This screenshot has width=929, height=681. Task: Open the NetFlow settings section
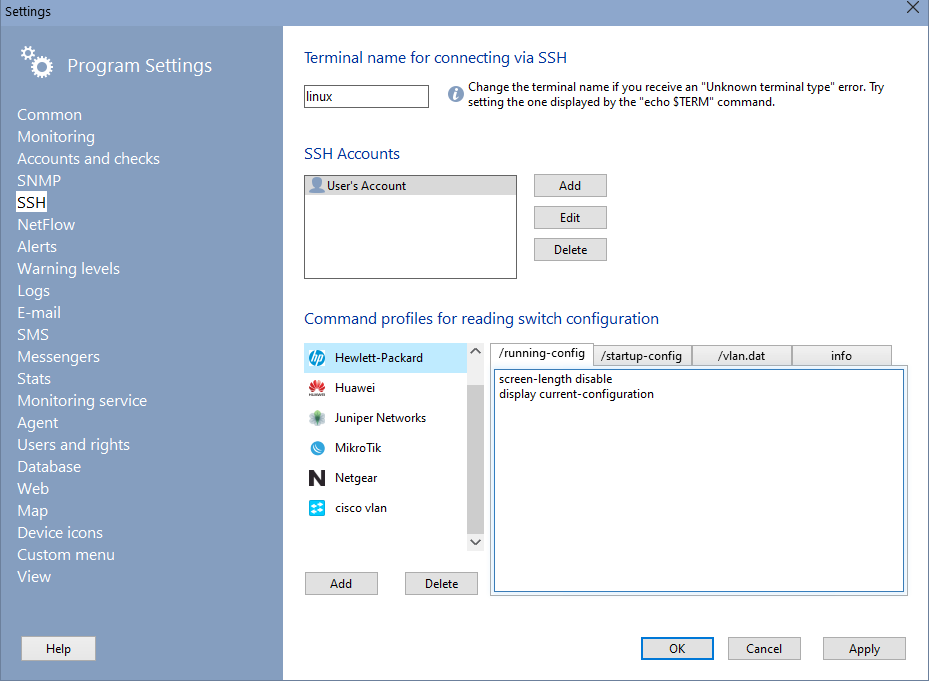(x=45, y=224)
